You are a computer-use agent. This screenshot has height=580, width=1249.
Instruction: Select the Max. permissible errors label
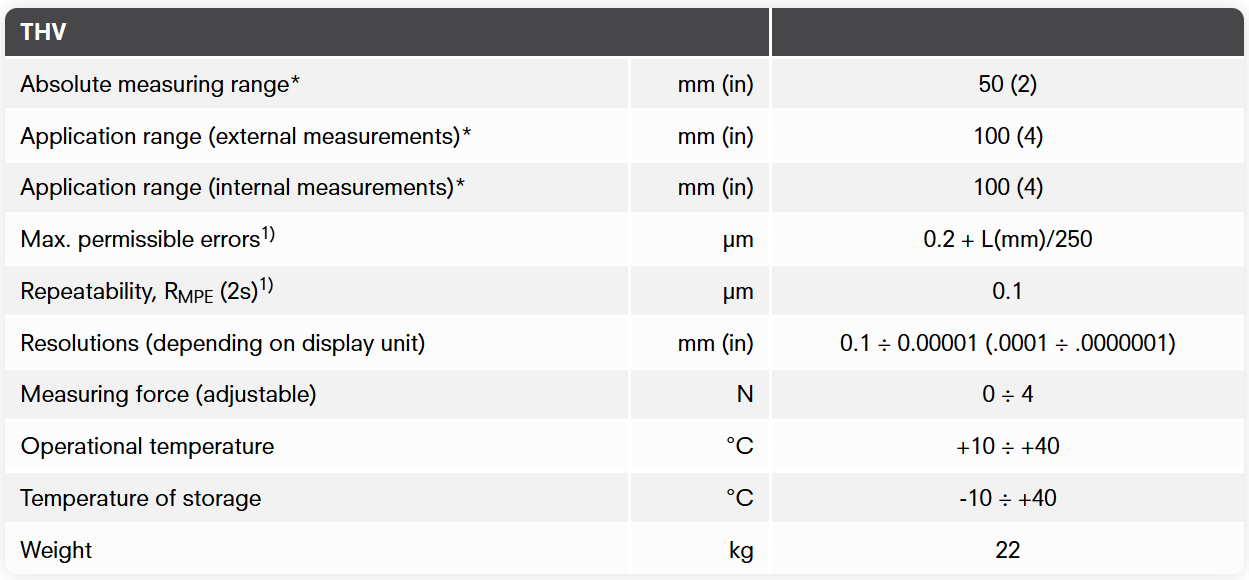[x=147, y=239]
